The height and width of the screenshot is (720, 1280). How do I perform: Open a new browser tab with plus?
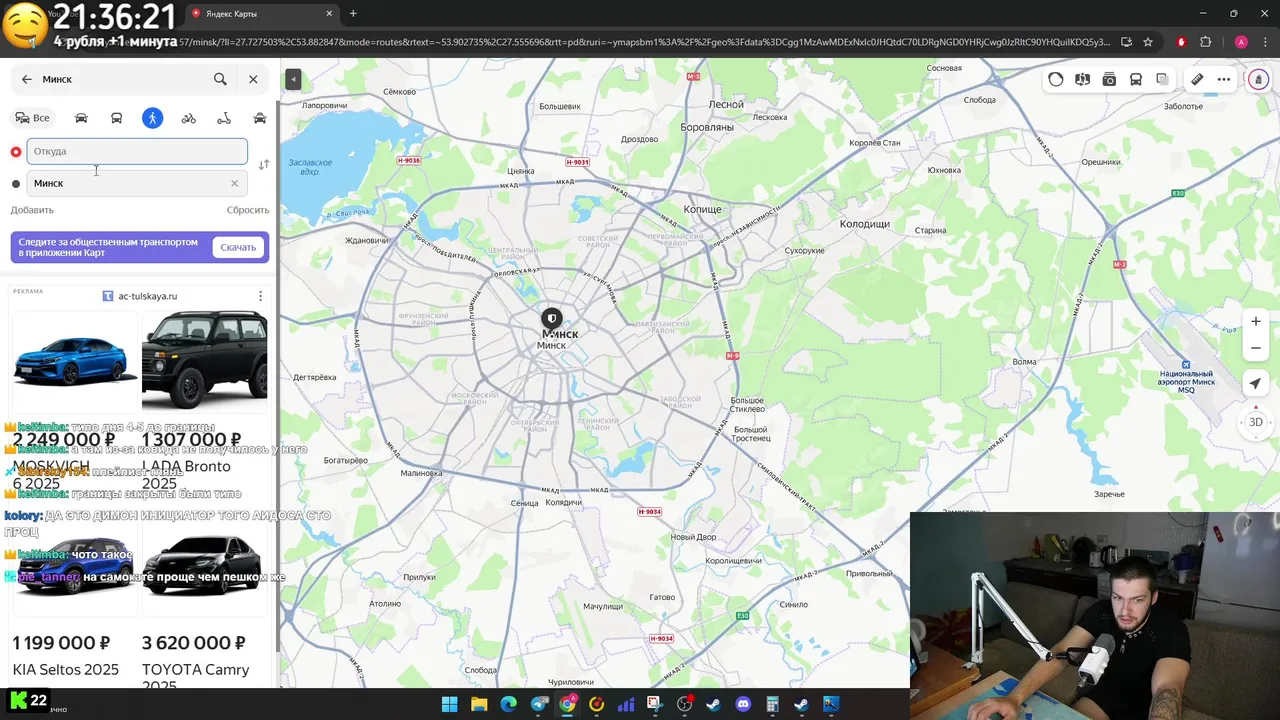point(353,13)
